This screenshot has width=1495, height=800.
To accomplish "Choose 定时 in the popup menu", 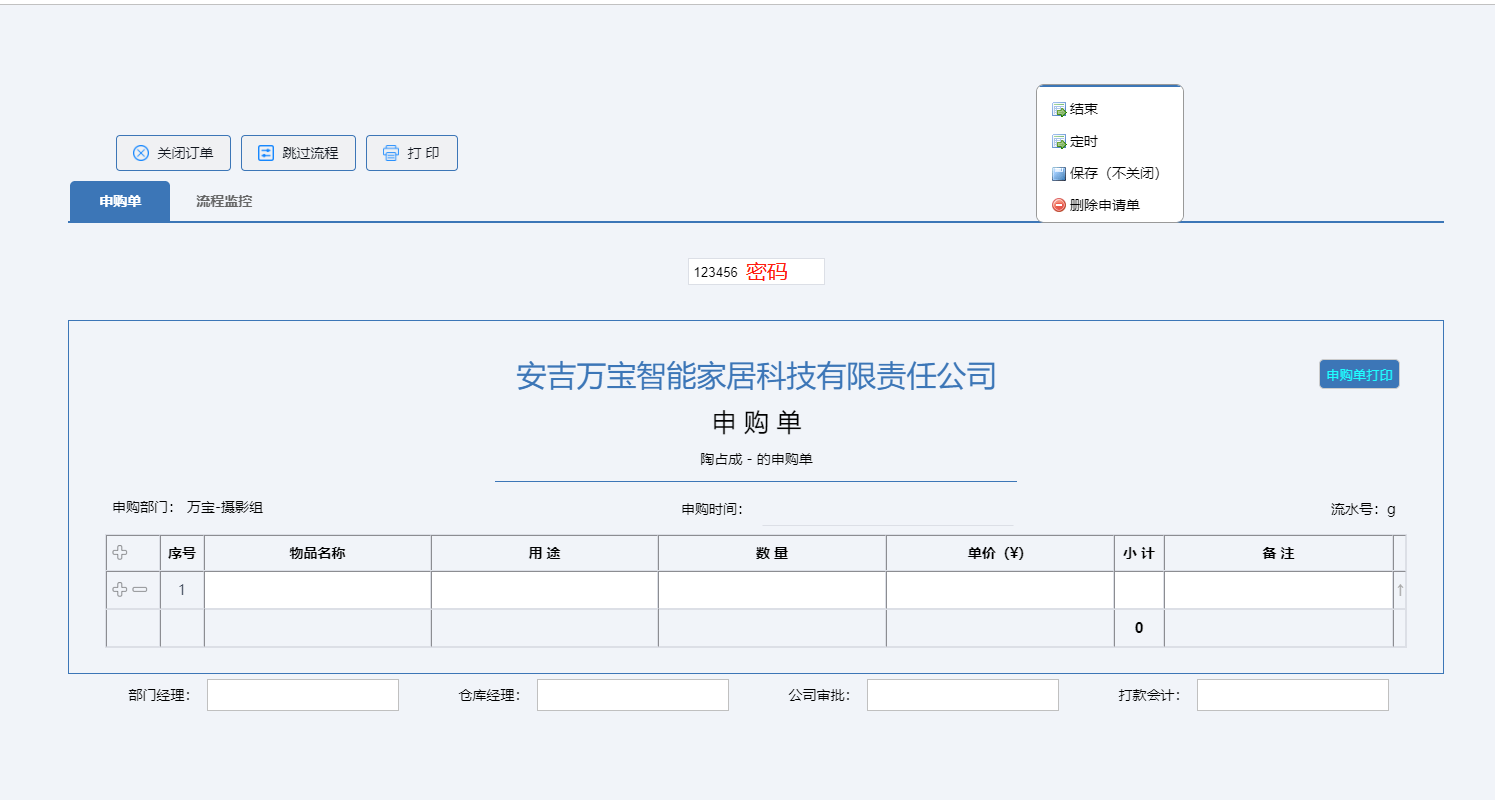I will [x=1084, y=142].
